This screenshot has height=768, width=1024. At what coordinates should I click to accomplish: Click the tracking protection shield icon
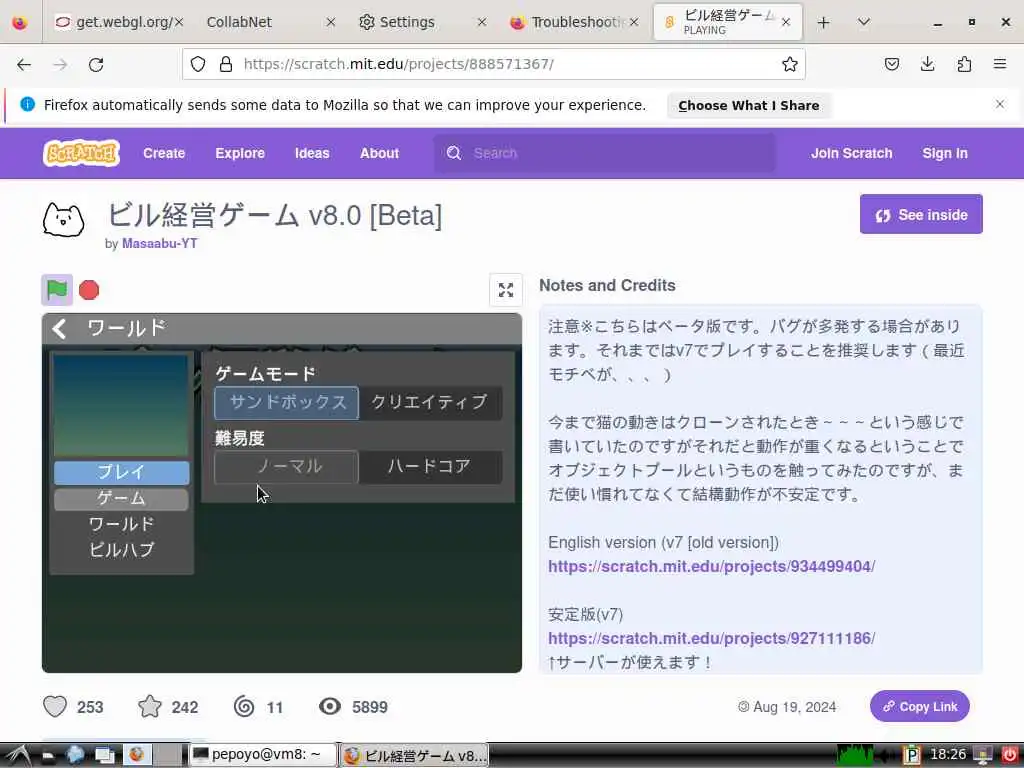point(198,64)
